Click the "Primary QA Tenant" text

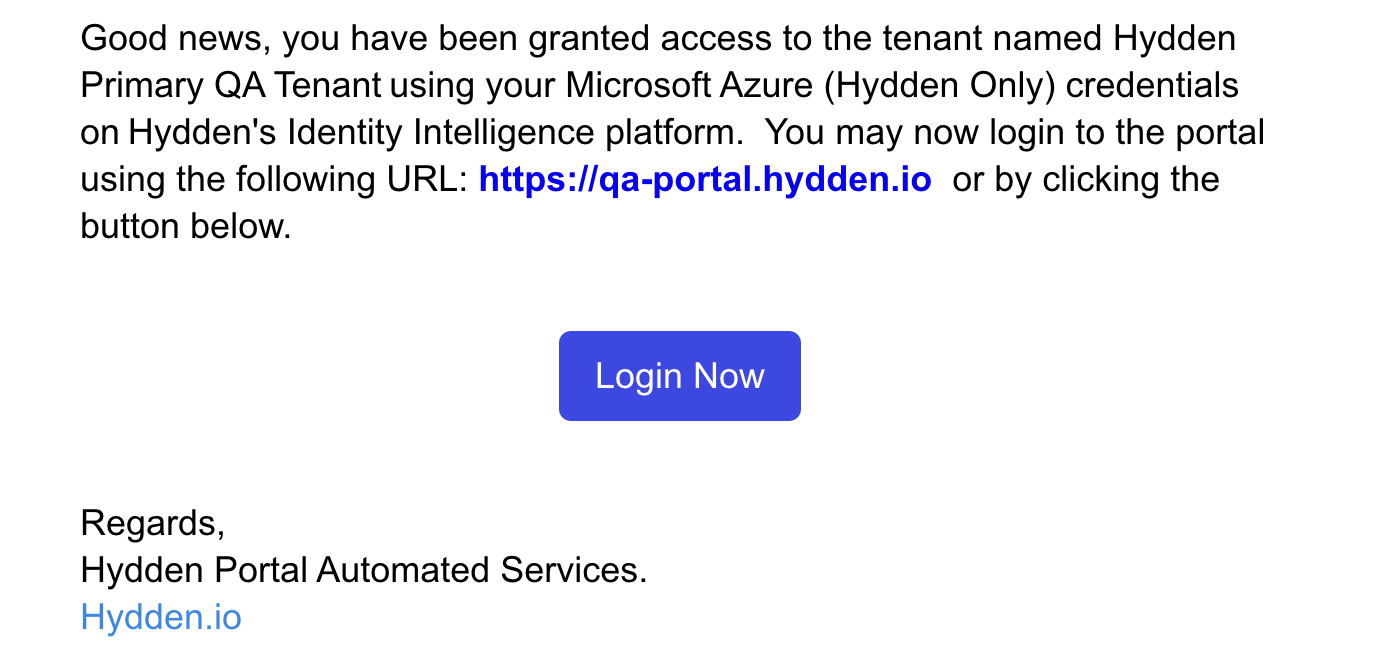[x=230, y=86]
